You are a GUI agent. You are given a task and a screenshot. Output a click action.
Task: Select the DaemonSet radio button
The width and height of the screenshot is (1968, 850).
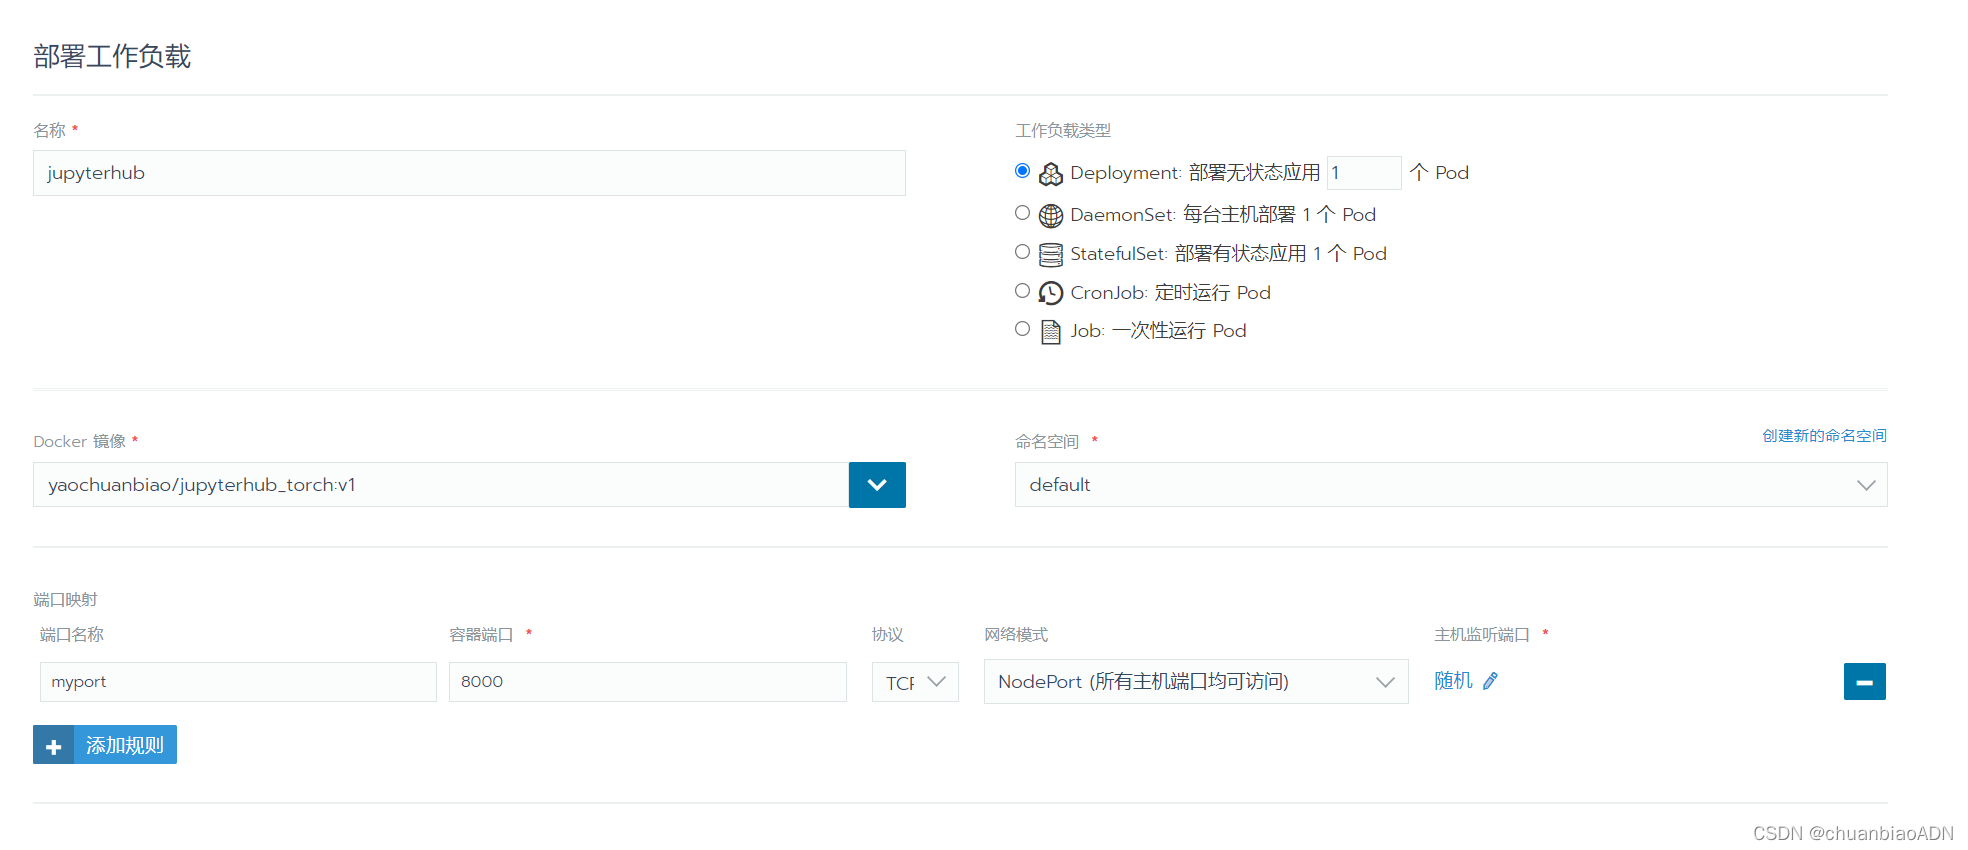click(x=1022, y=213)
